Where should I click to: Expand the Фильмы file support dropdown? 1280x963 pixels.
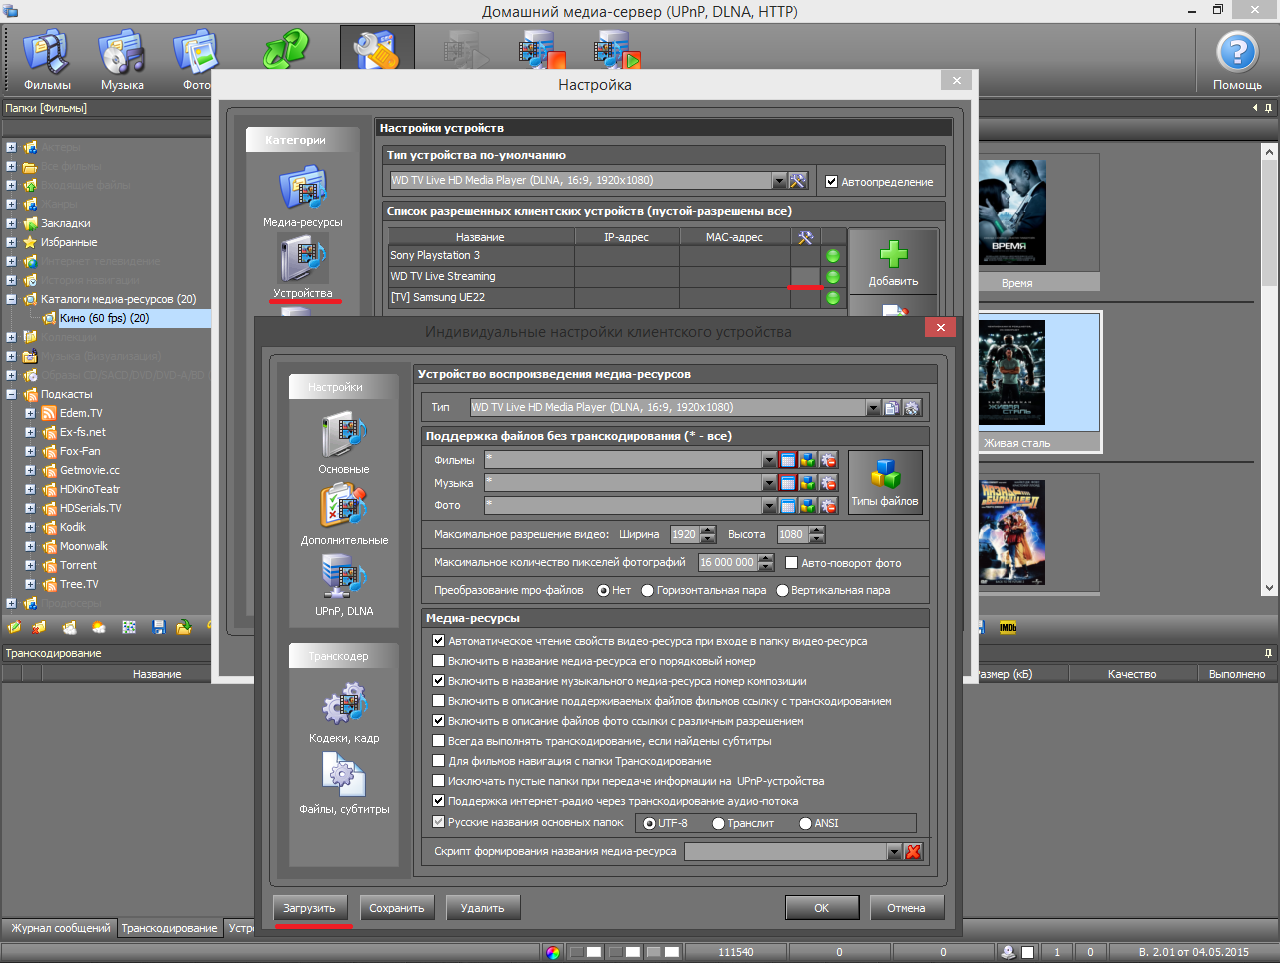point(769,460)
